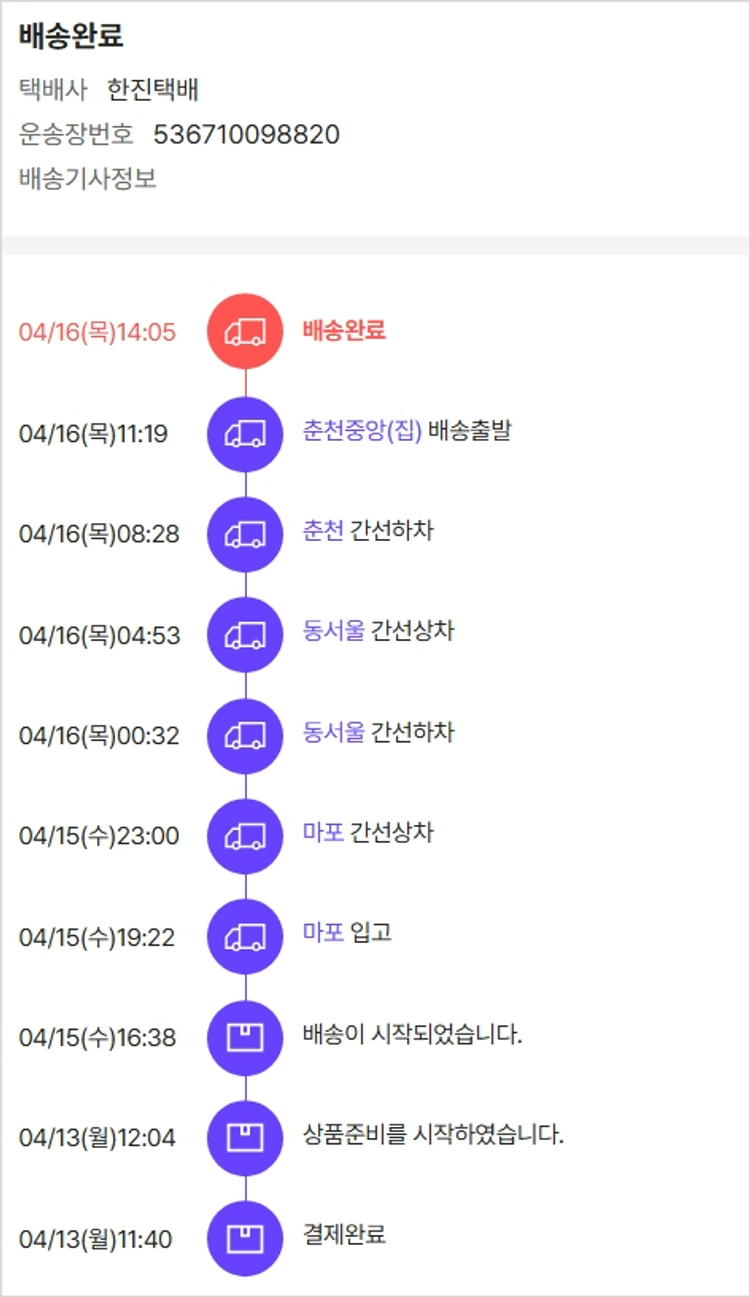
Task: Click the truck icon beside 동서울 간선하차
Action: [x=245, y=736]
